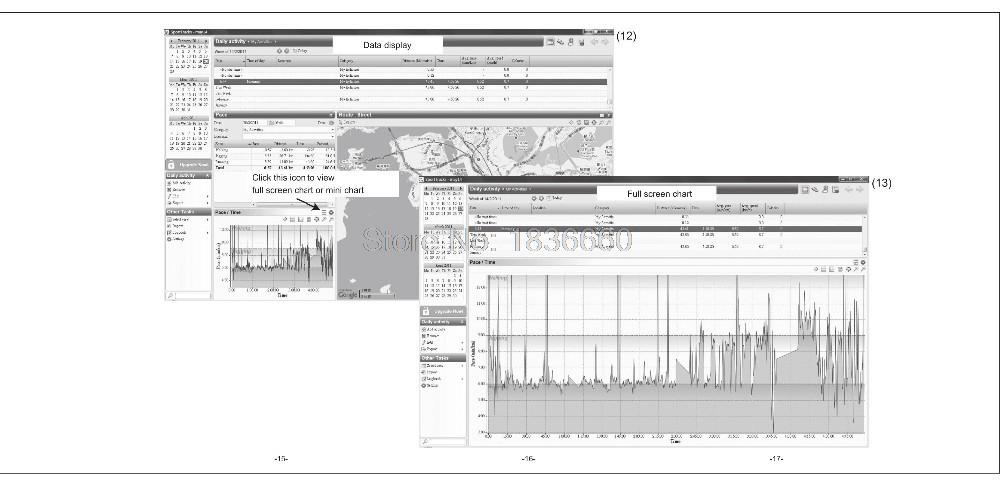Click the full screen chart icon in Pace/Time panel

coord(324,211)
